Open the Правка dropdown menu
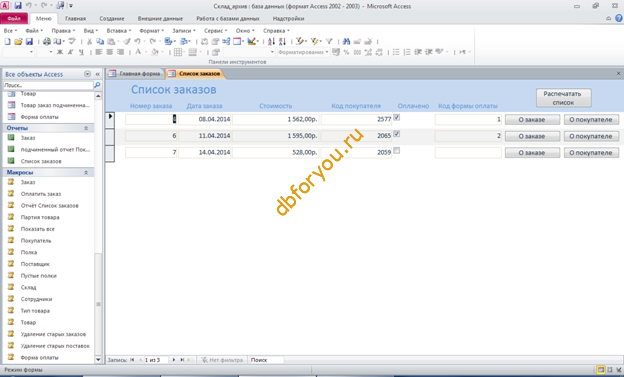This screenshot has height=377, width=624. click(63, 31)
